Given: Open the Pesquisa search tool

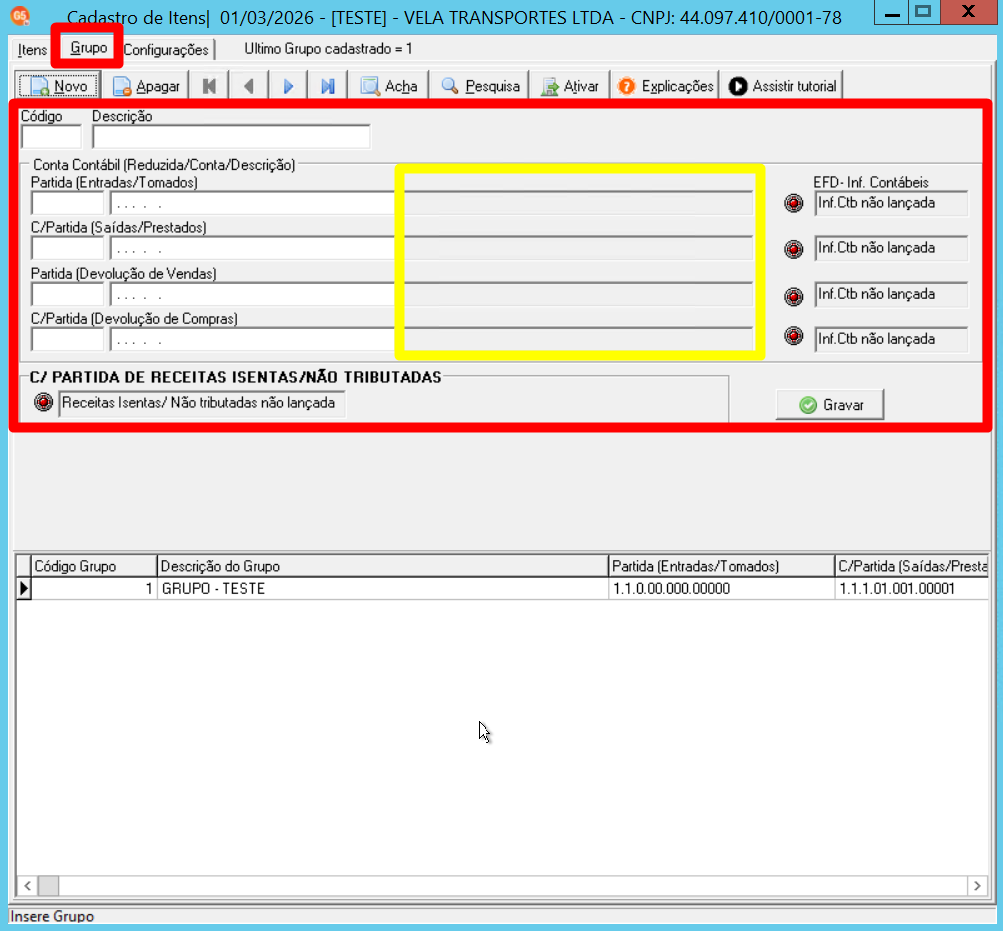Looking at the screenshot, I should pos(480,86).
